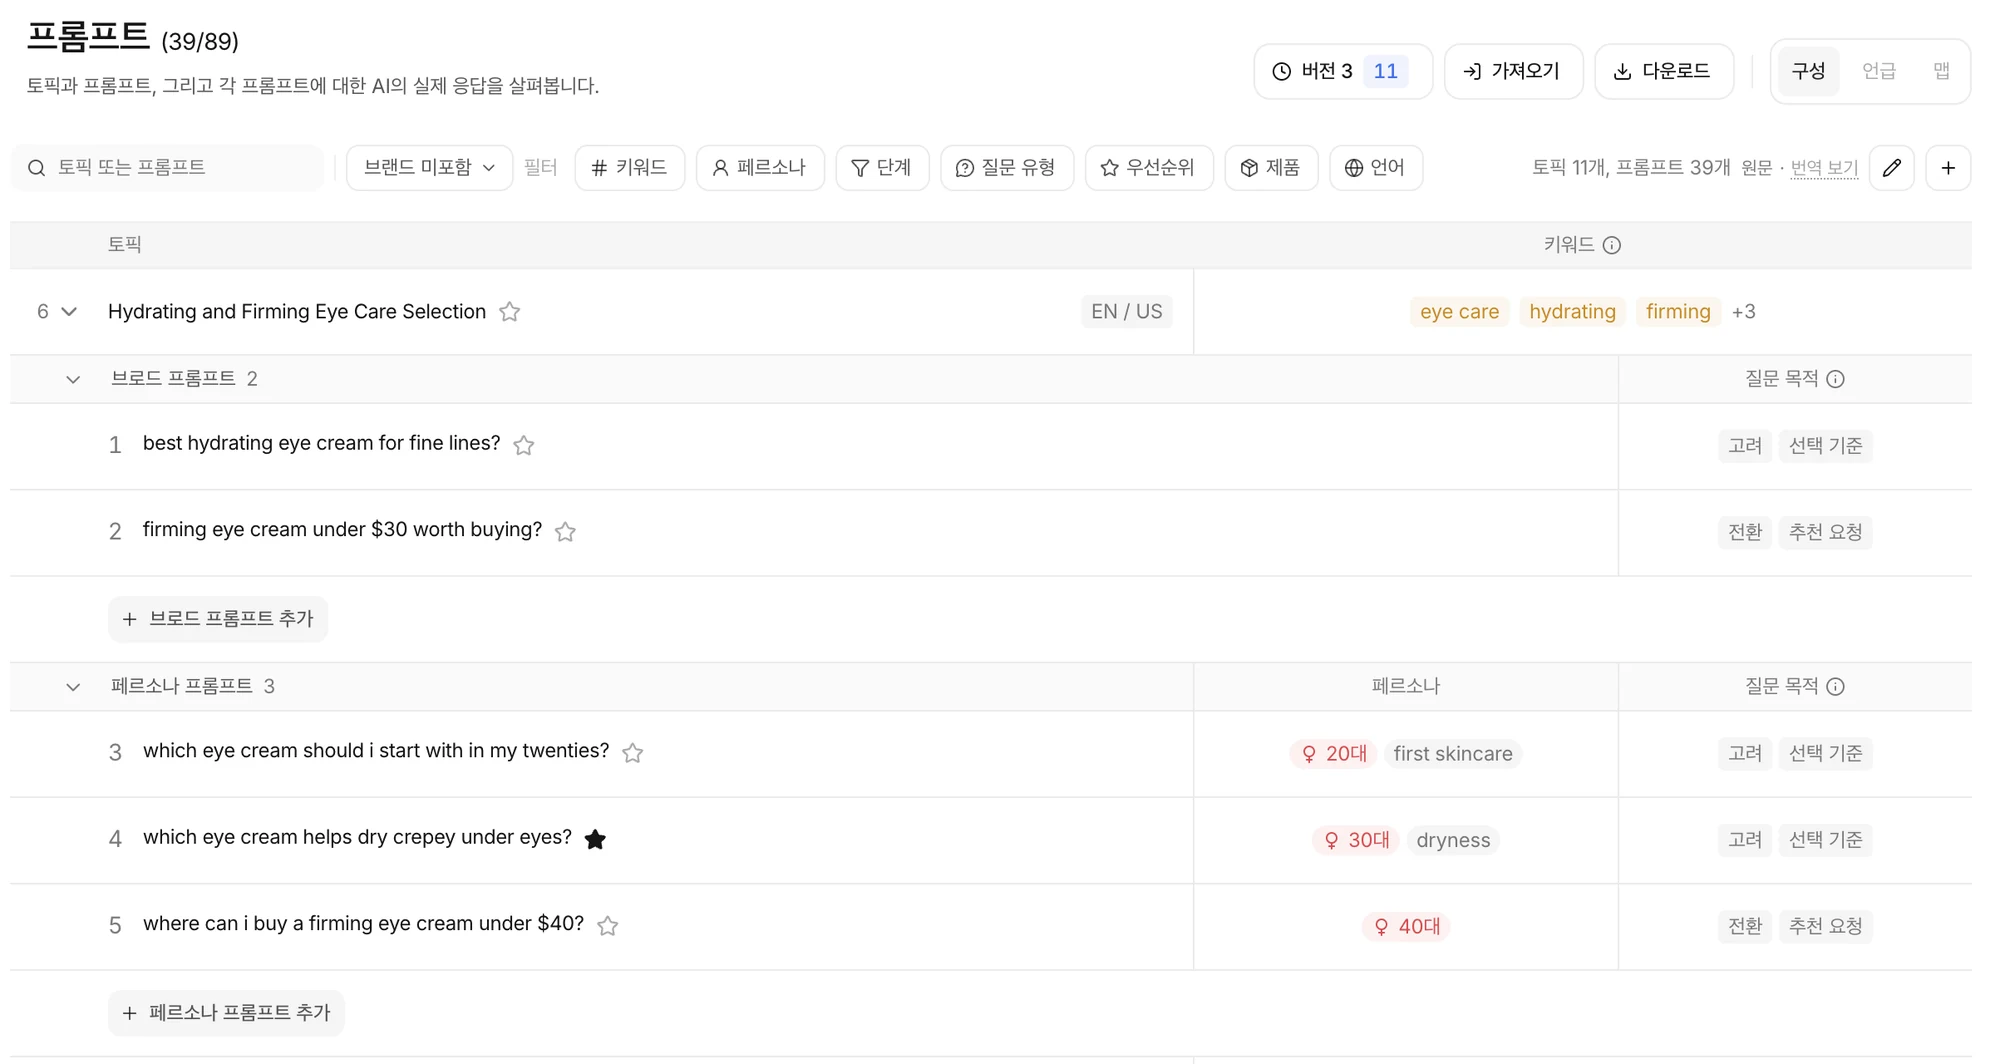Image resolution: width=2000 pixels, height=1064 pixels.
Task: Click the plus add icon at top right
Action: click(1948, 168)
